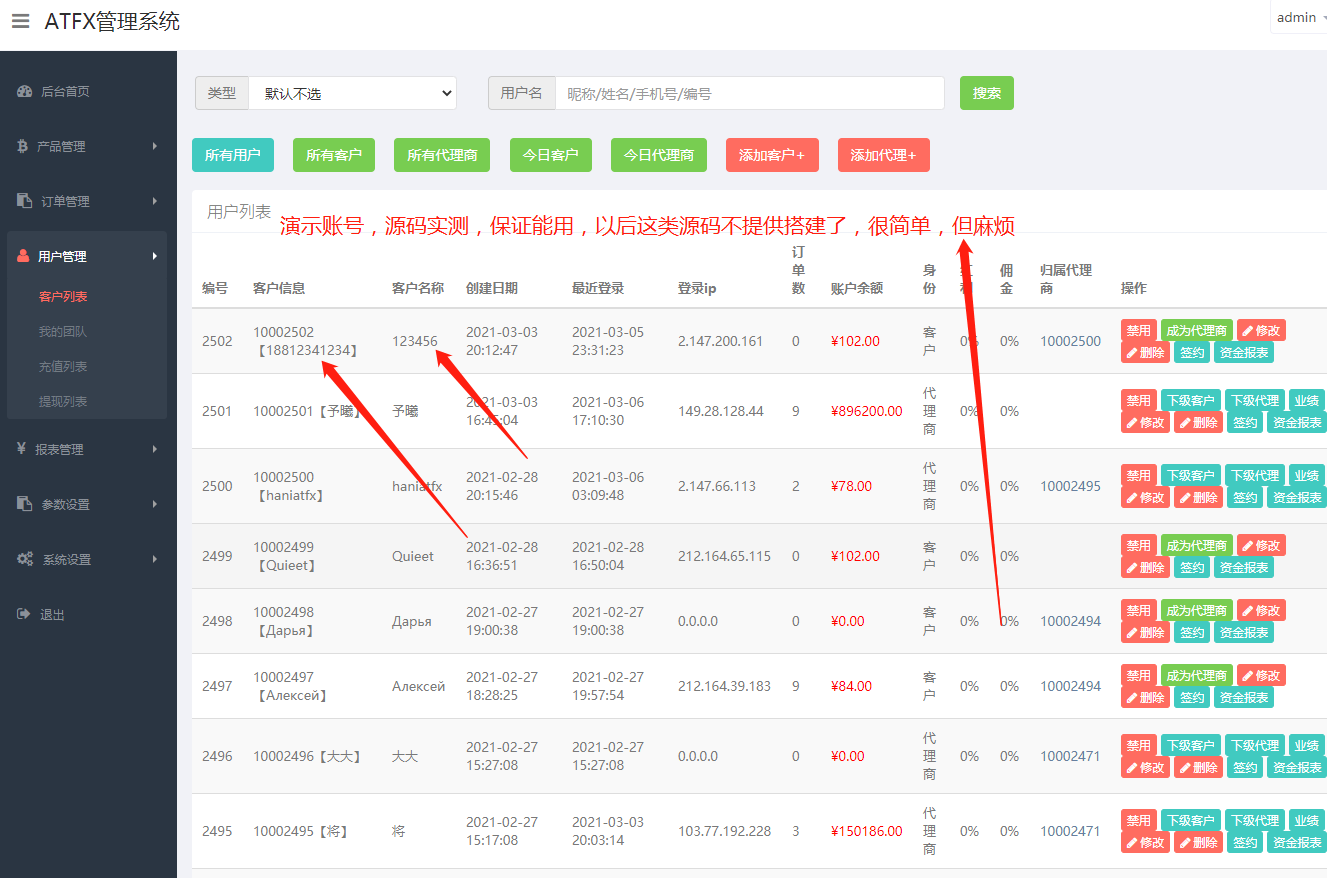1327x878 pixels.
Task: Click 资金报表 for user 2495
Action: 1297,842
